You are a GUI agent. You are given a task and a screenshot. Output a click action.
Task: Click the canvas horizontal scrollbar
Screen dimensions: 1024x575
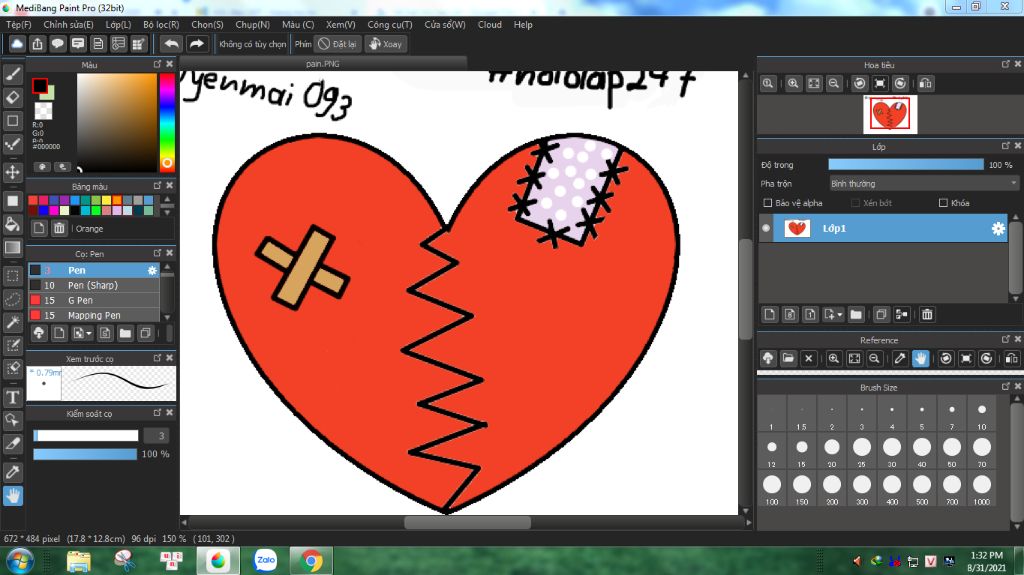pos(467,522)
